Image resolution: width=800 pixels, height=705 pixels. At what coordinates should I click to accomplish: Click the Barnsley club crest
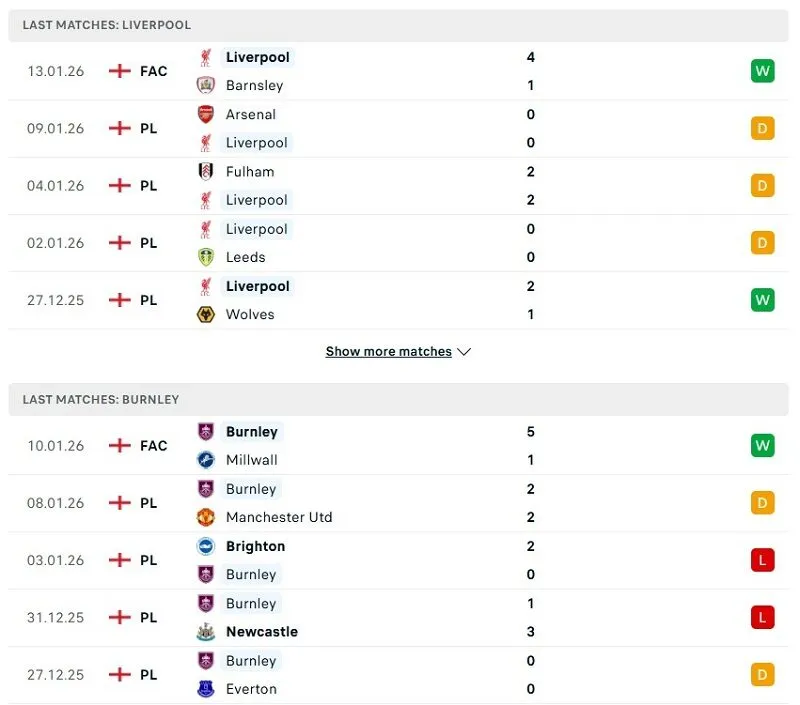click(206, 85)
